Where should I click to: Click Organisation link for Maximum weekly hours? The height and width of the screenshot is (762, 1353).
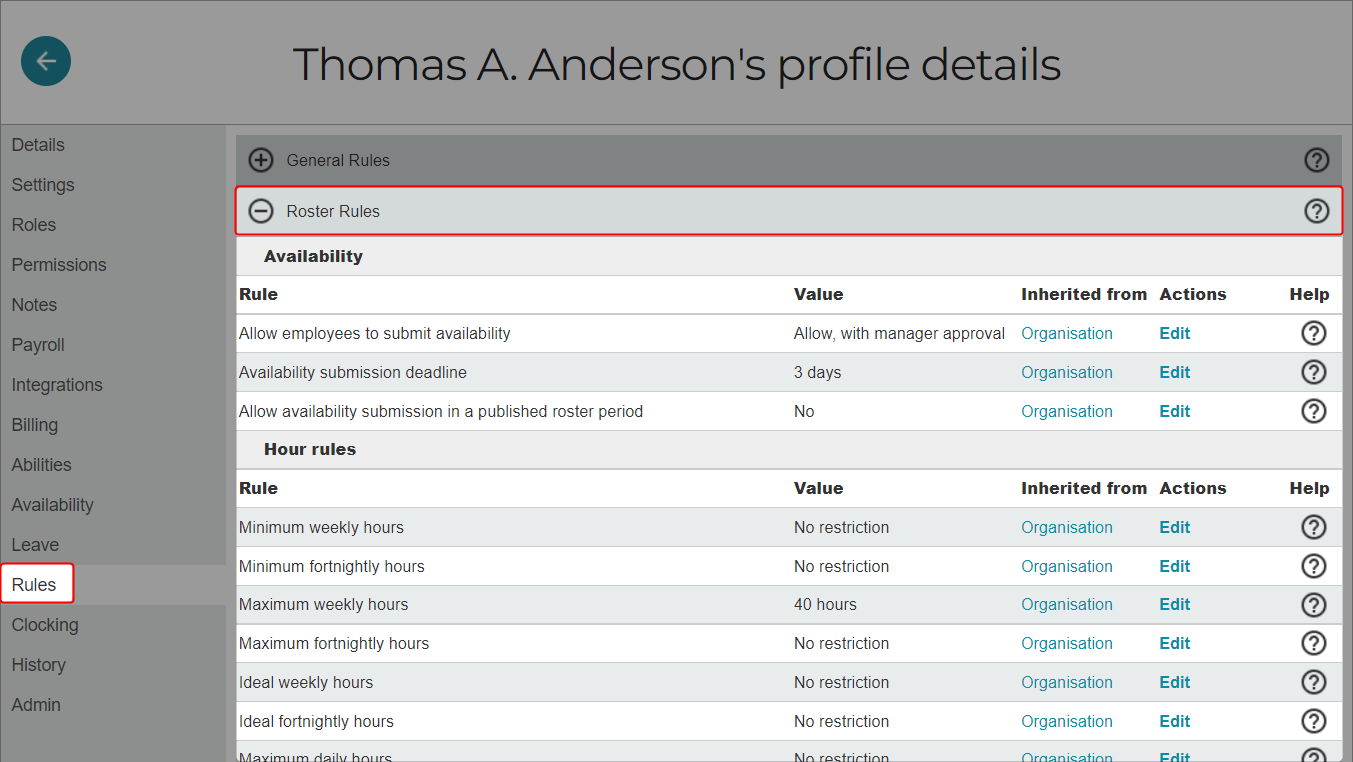click(1067, 604)
